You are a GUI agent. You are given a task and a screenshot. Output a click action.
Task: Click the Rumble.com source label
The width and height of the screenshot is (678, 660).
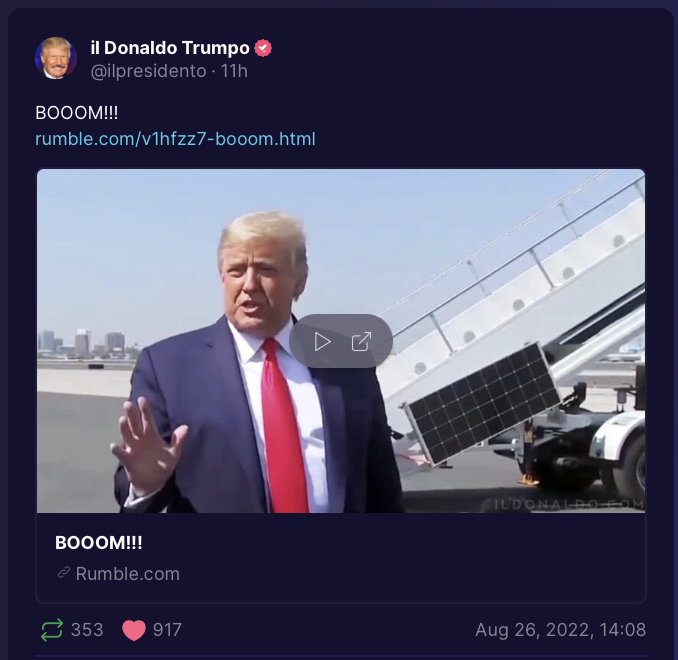128,573
